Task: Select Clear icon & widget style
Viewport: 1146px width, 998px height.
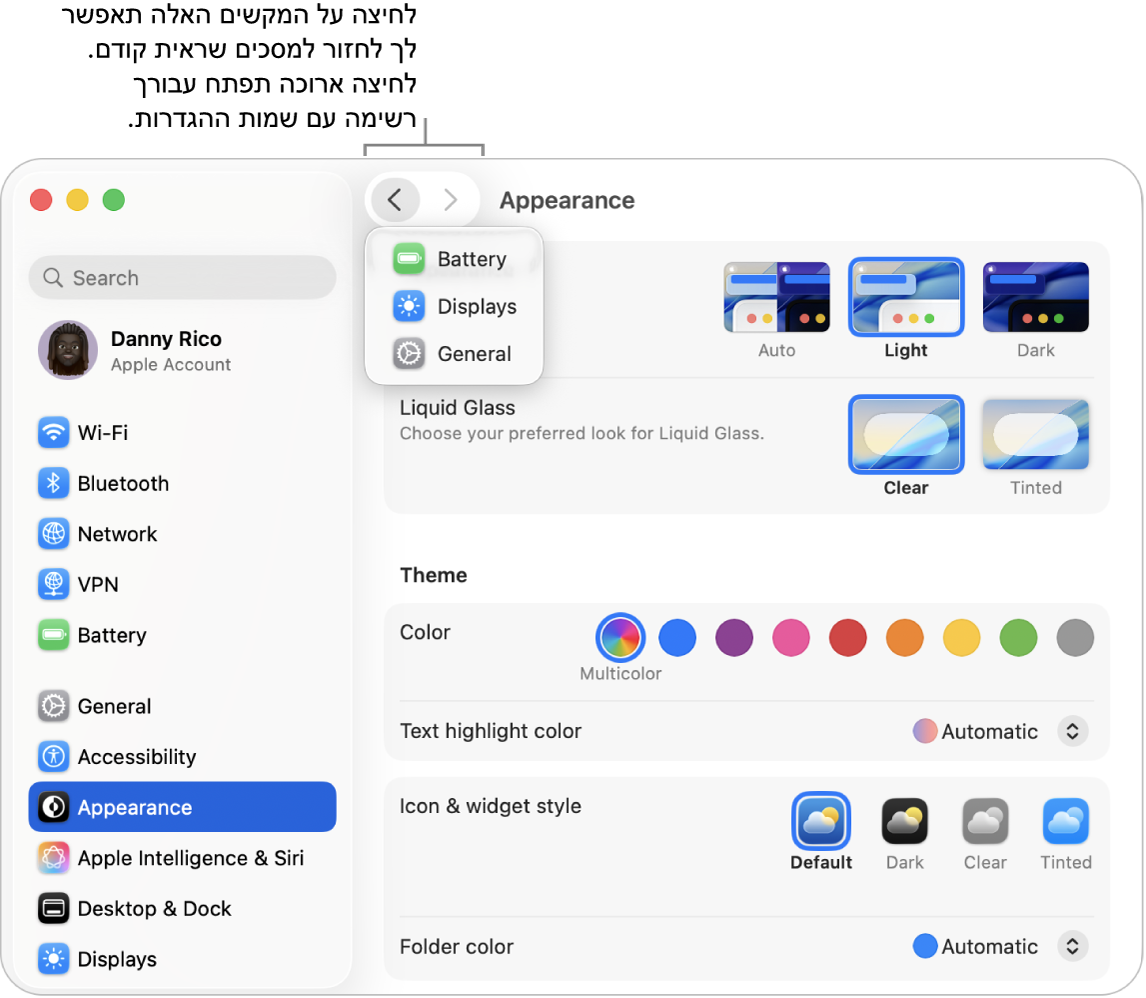Action: (x=985, y=821)
